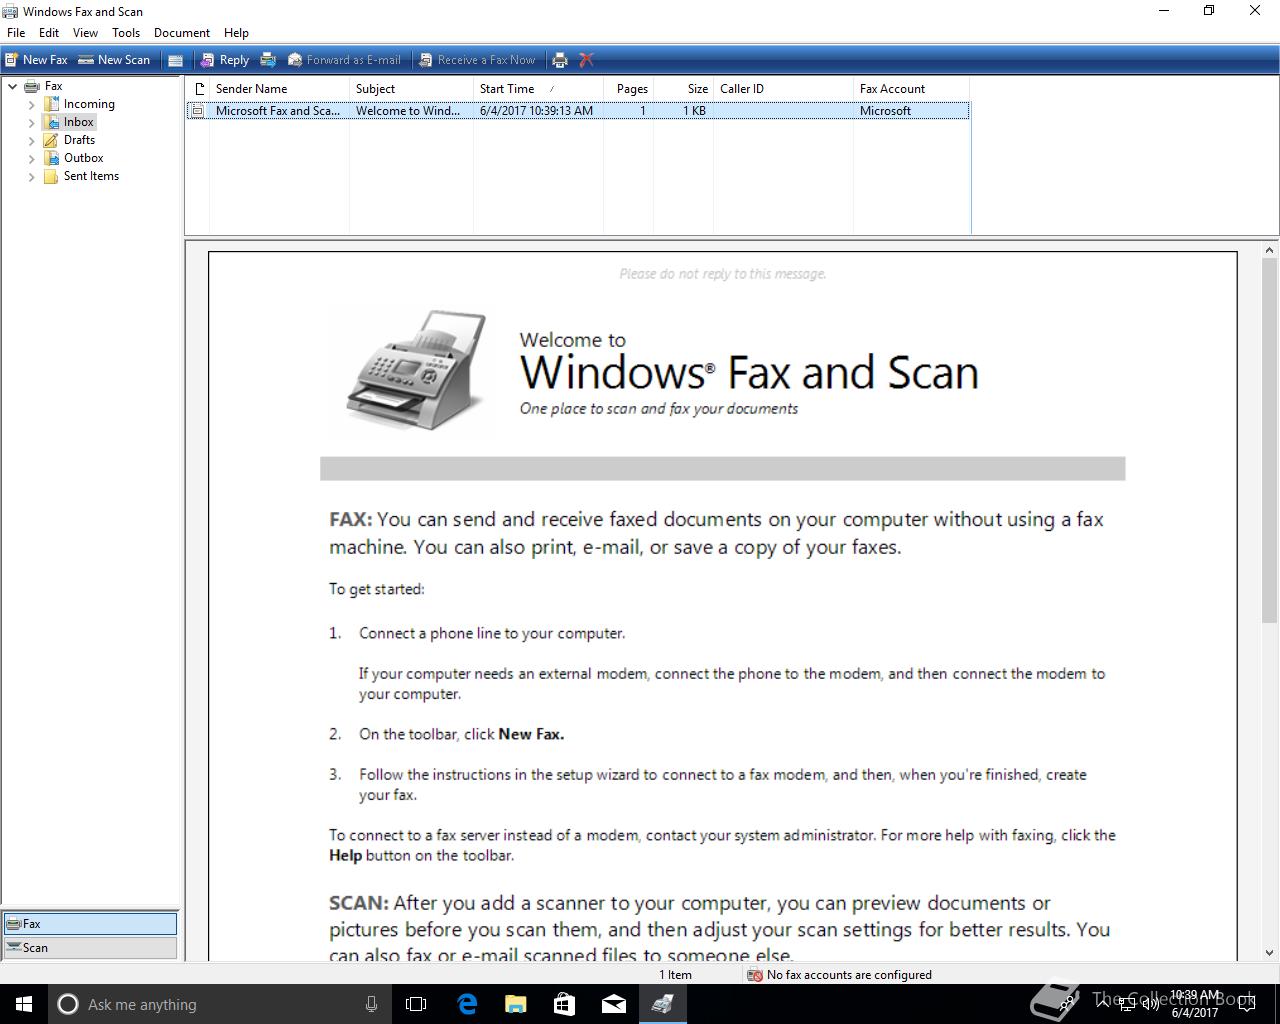Launch Microsoft Edge from taskbar
This screenshot has height=1024, width=1280.
point(467,1004)
